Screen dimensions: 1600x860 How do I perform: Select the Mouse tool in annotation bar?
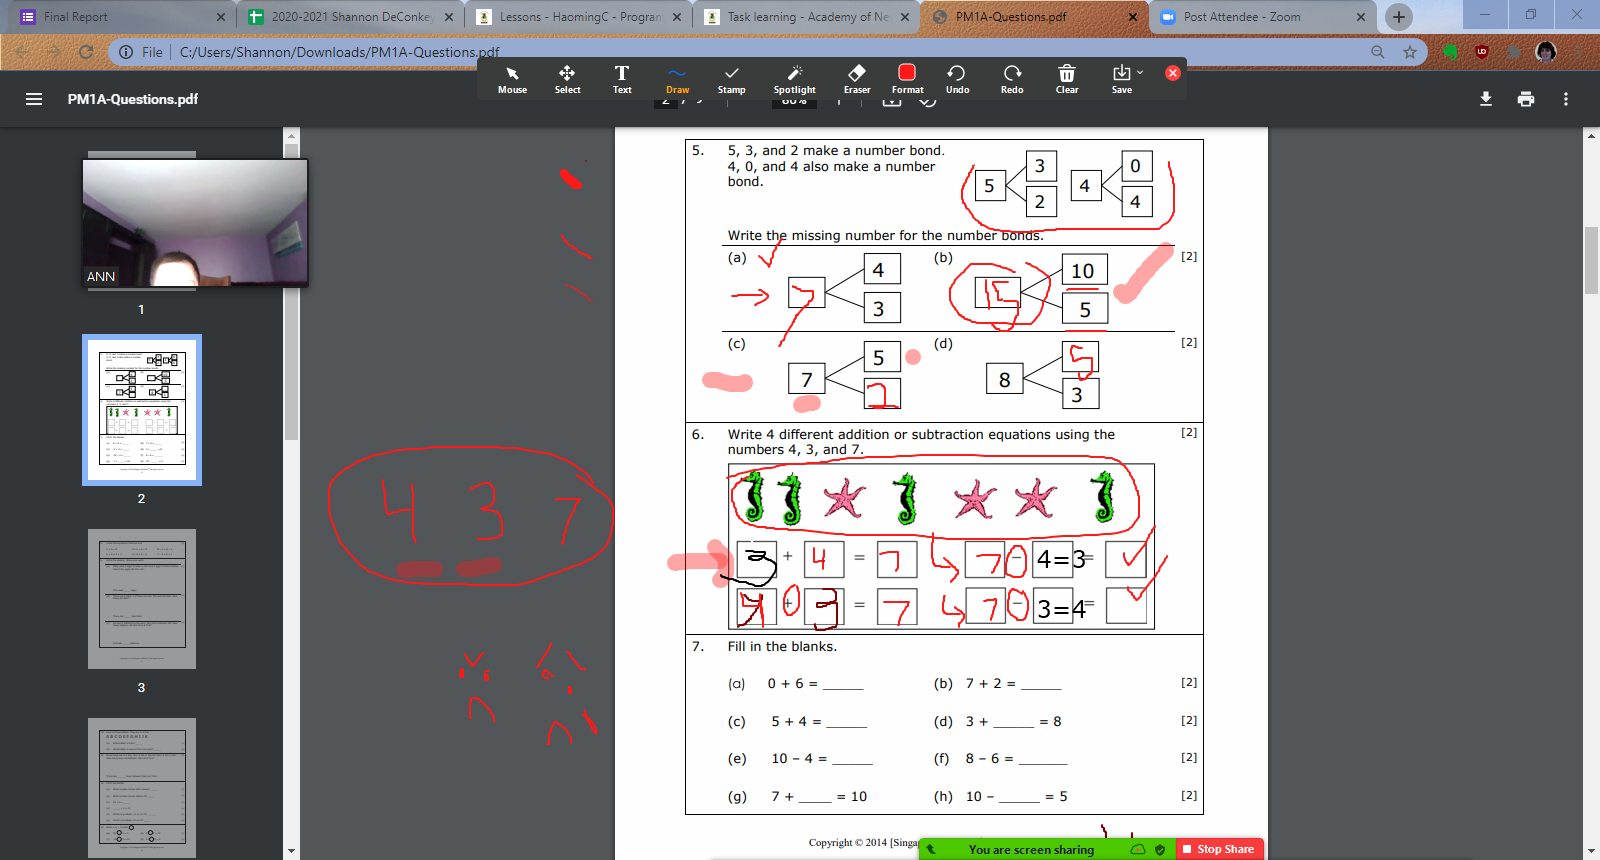tap(512, 79)
